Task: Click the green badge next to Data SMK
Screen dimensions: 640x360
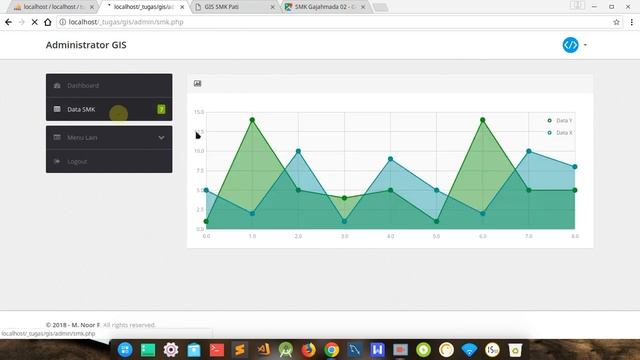Action: [x=161, y=109]
